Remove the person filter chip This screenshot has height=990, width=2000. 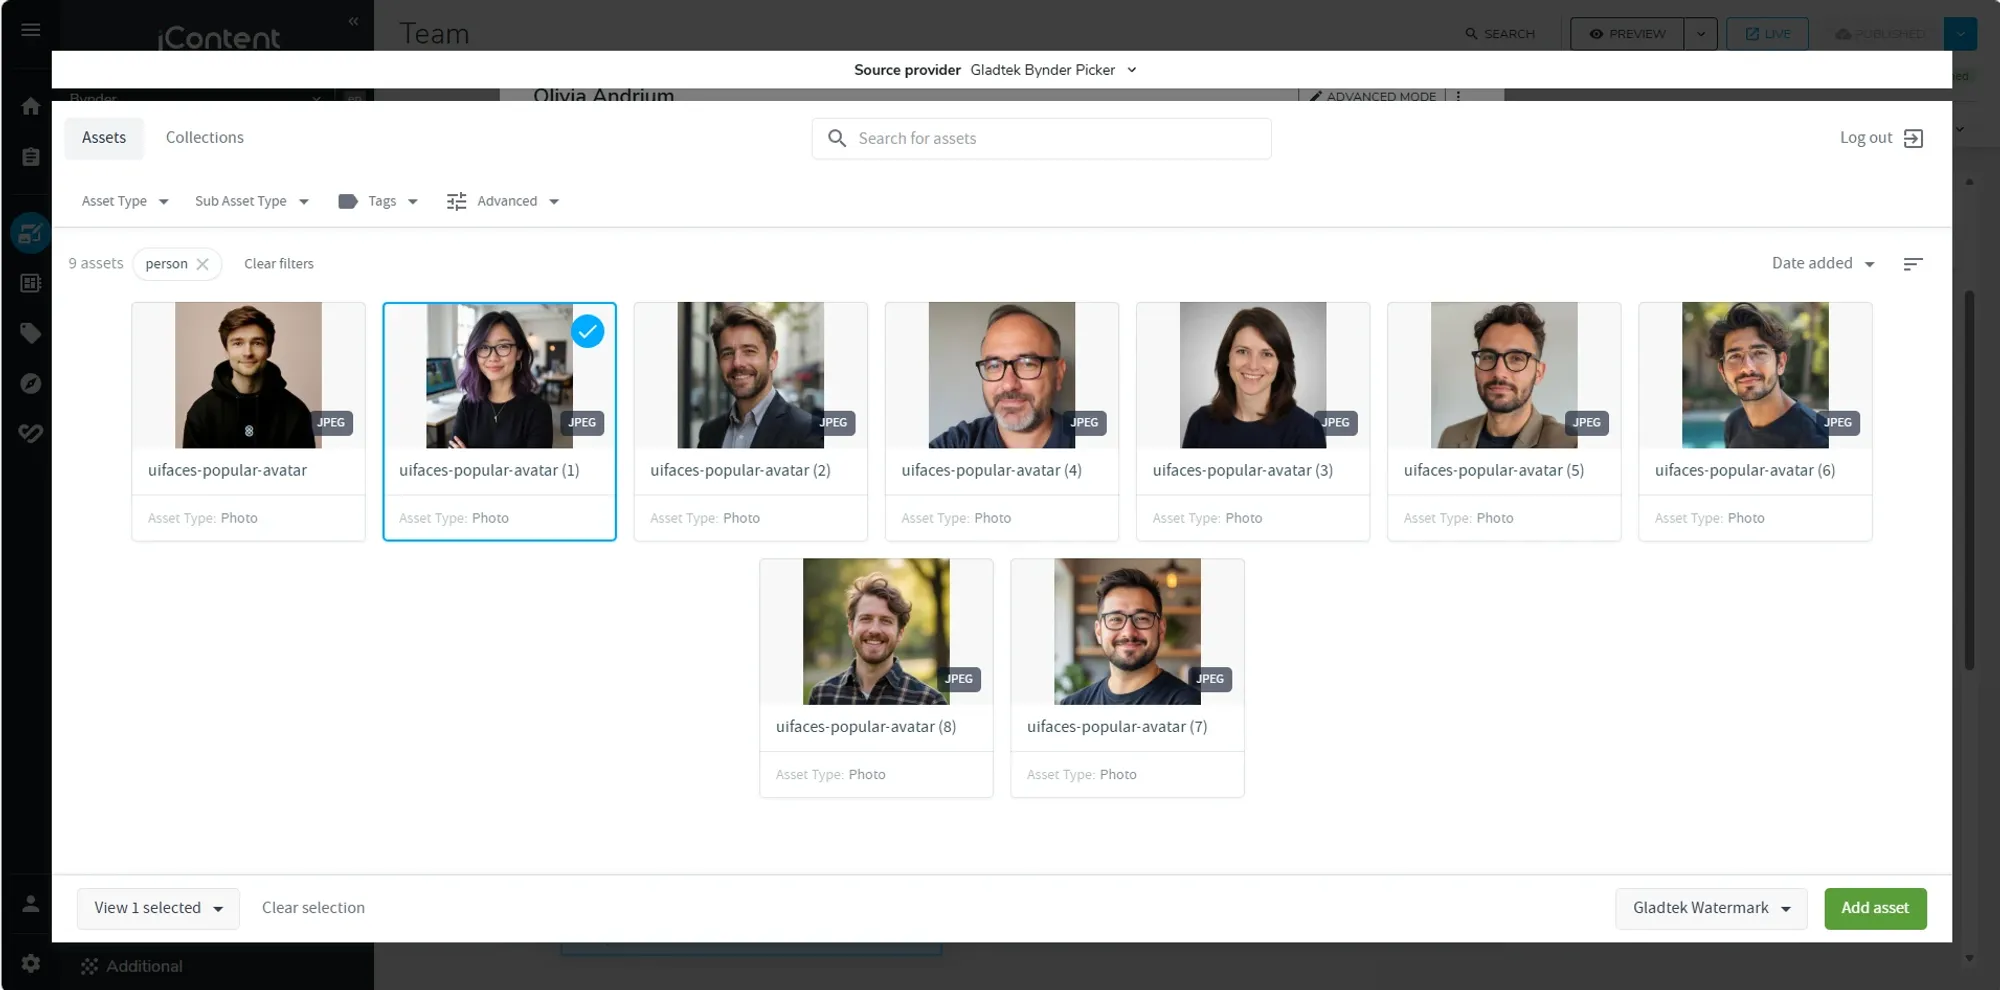pos(202,264)
